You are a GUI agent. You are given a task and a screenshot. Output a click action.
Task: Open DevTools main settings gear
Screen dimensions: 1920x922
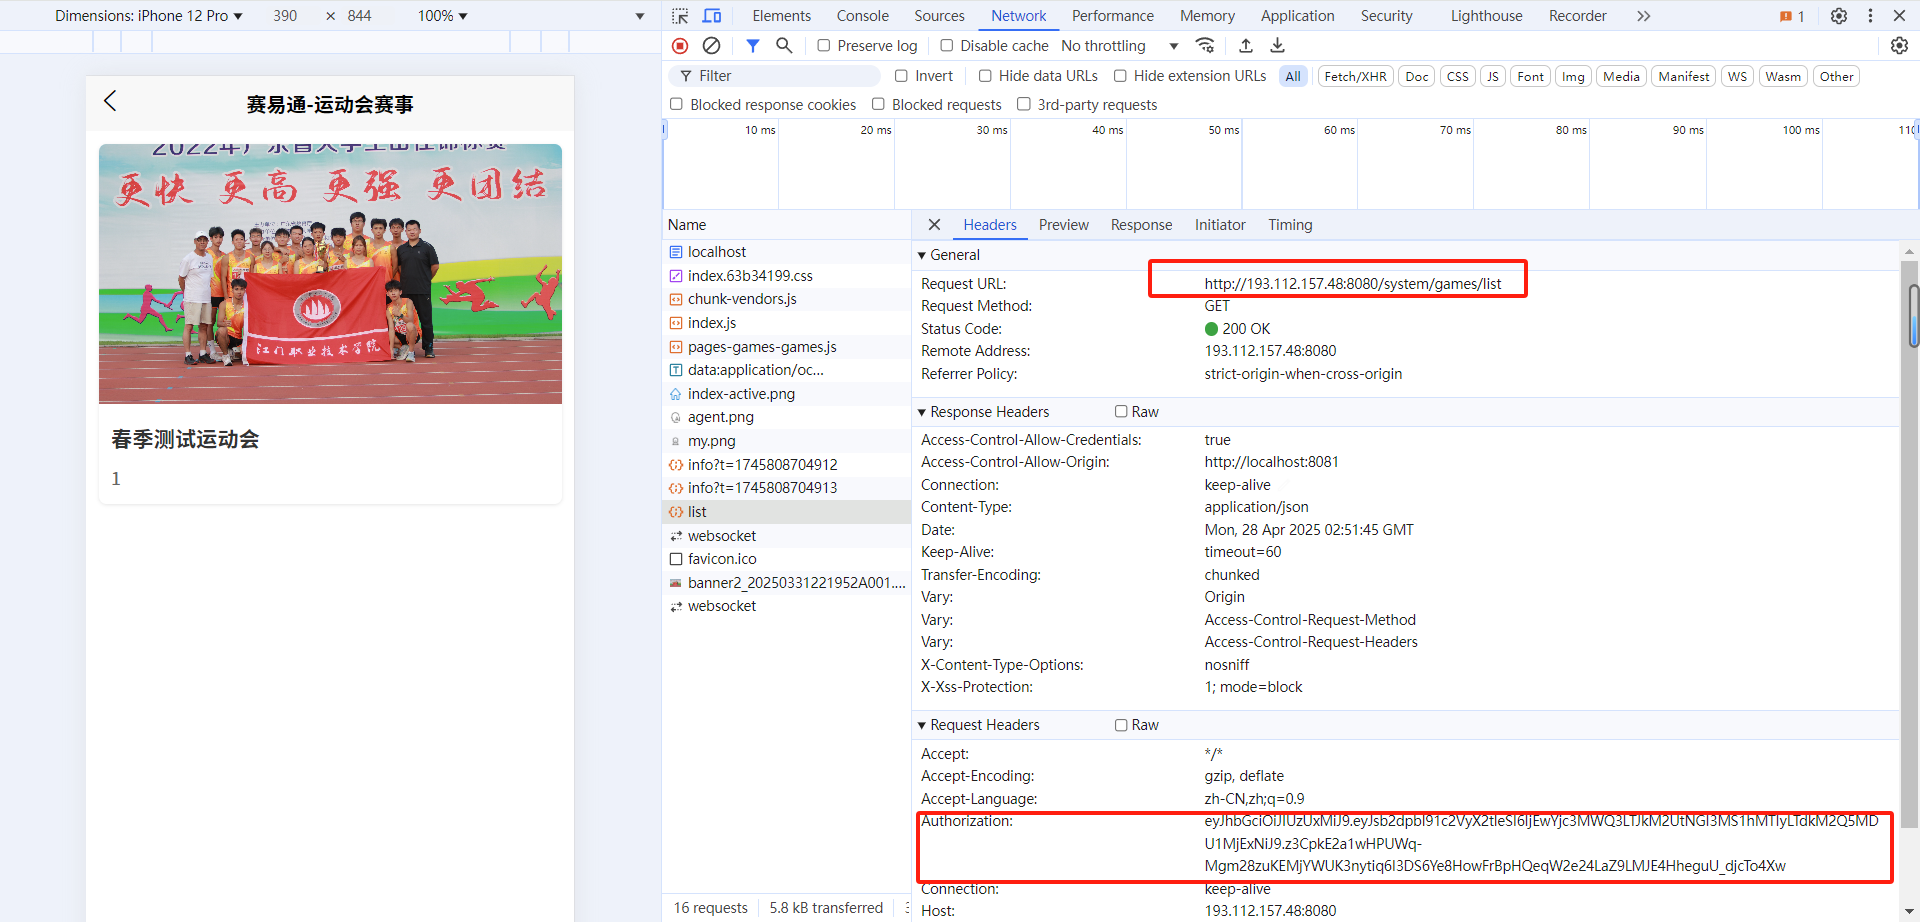click(1839, 16)
